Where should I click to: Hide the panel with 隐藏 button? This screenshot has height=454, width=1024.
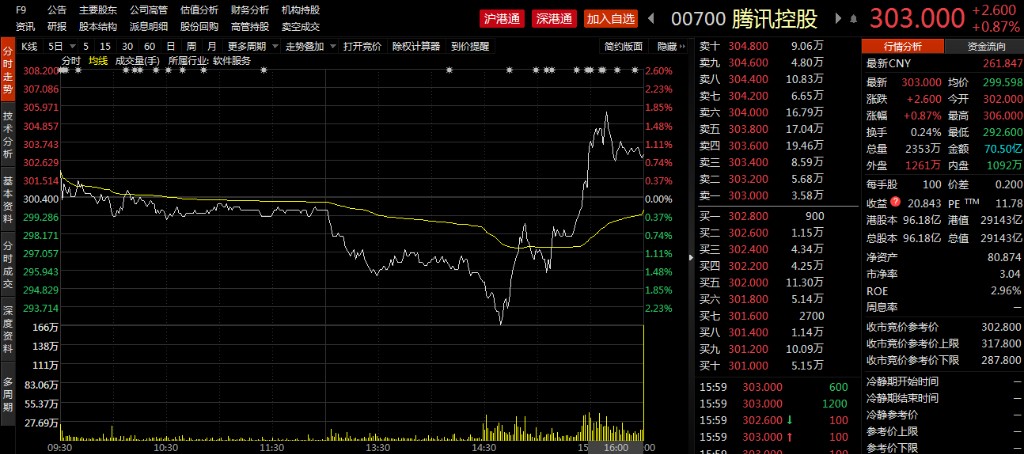[671, 46]
